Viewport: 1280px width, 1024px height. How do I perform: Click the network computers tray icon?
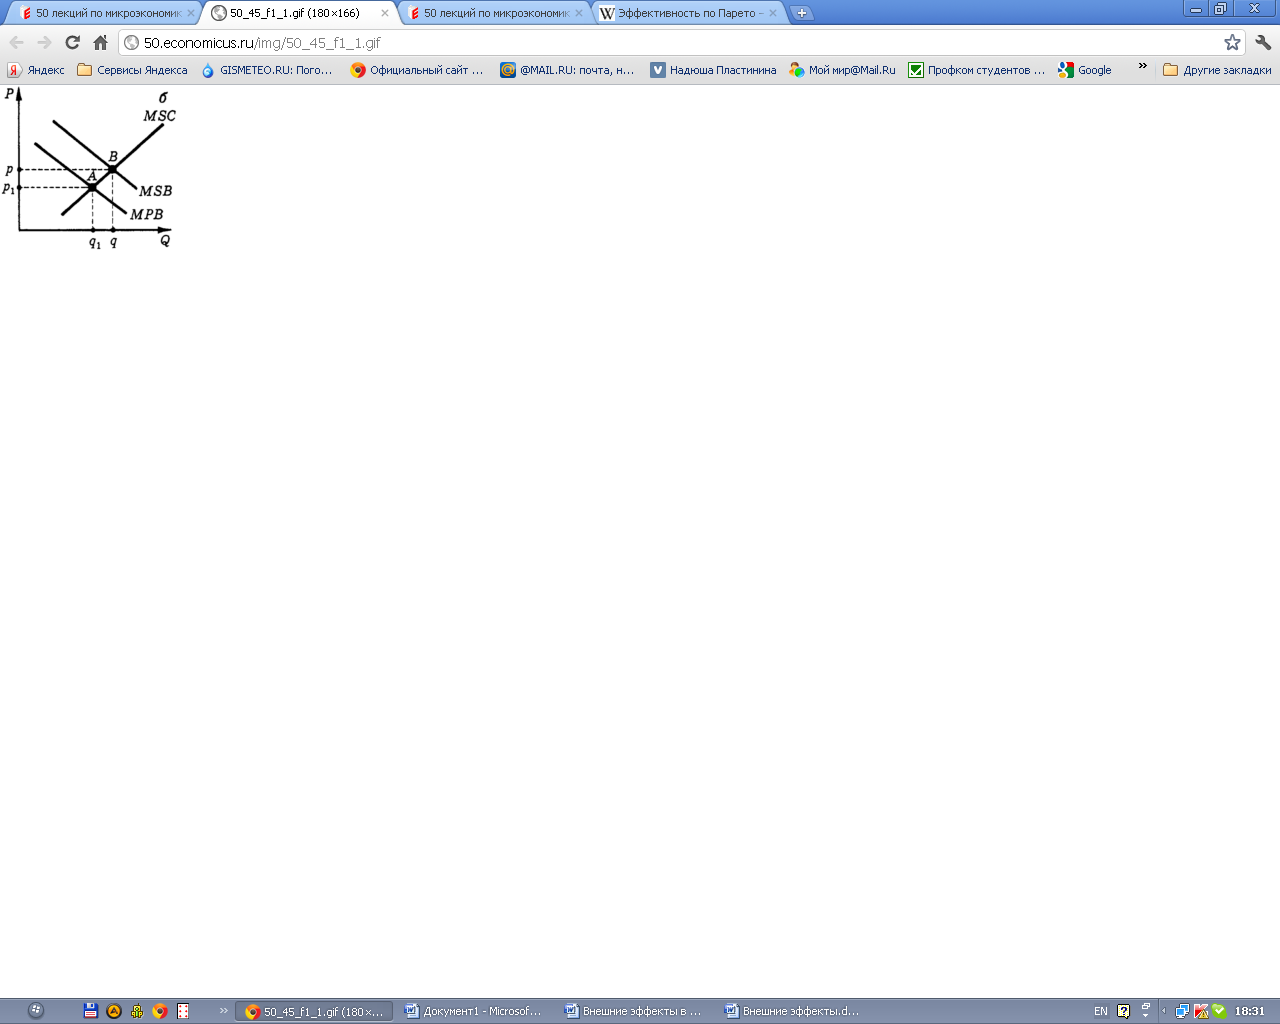(1182, 1011)
